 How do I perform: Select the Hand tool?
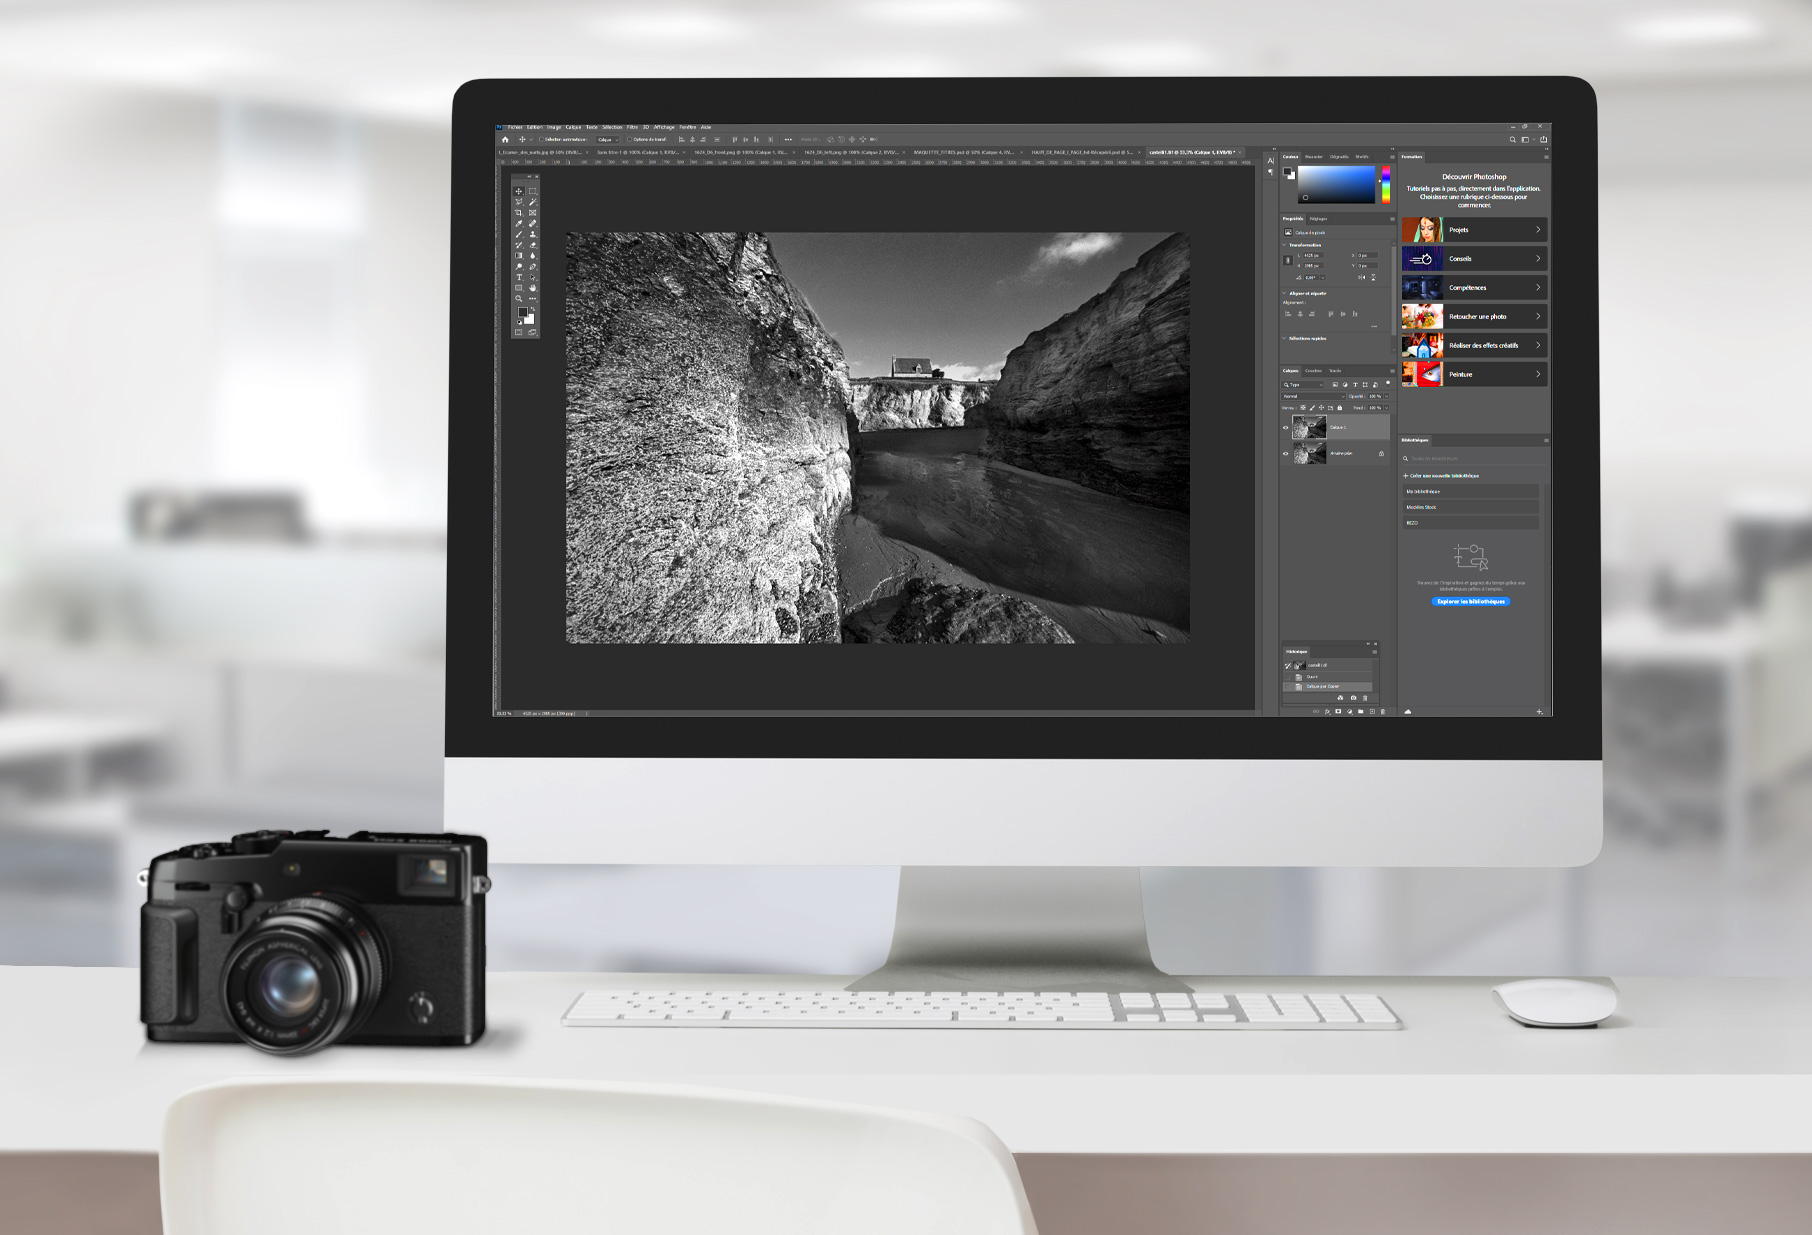click(532, 288)
